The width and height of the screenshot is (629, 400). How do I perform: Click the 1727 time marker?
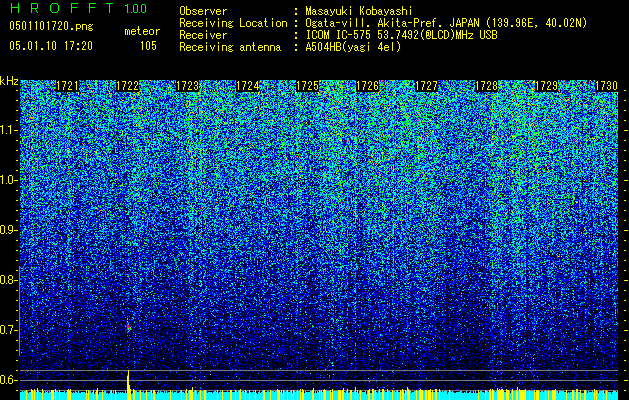click(x=426, y=86)
